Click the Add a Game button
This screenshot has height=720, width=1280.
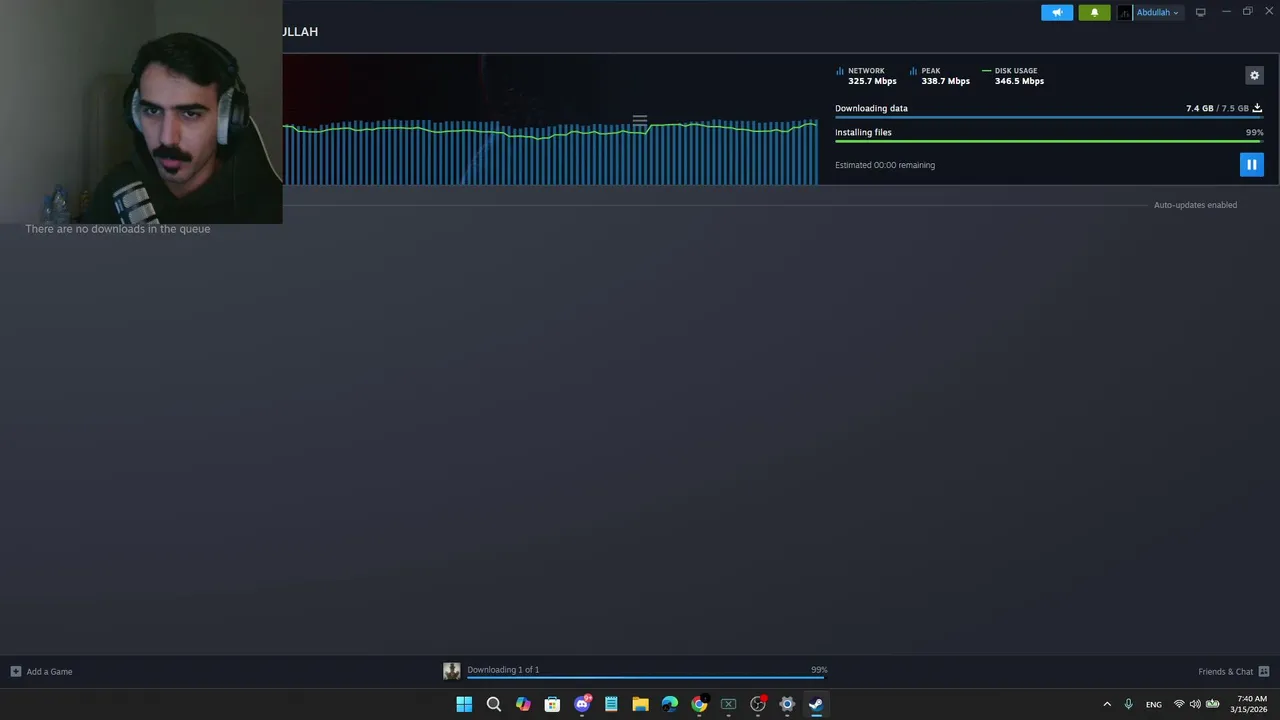tap(41, 672)
